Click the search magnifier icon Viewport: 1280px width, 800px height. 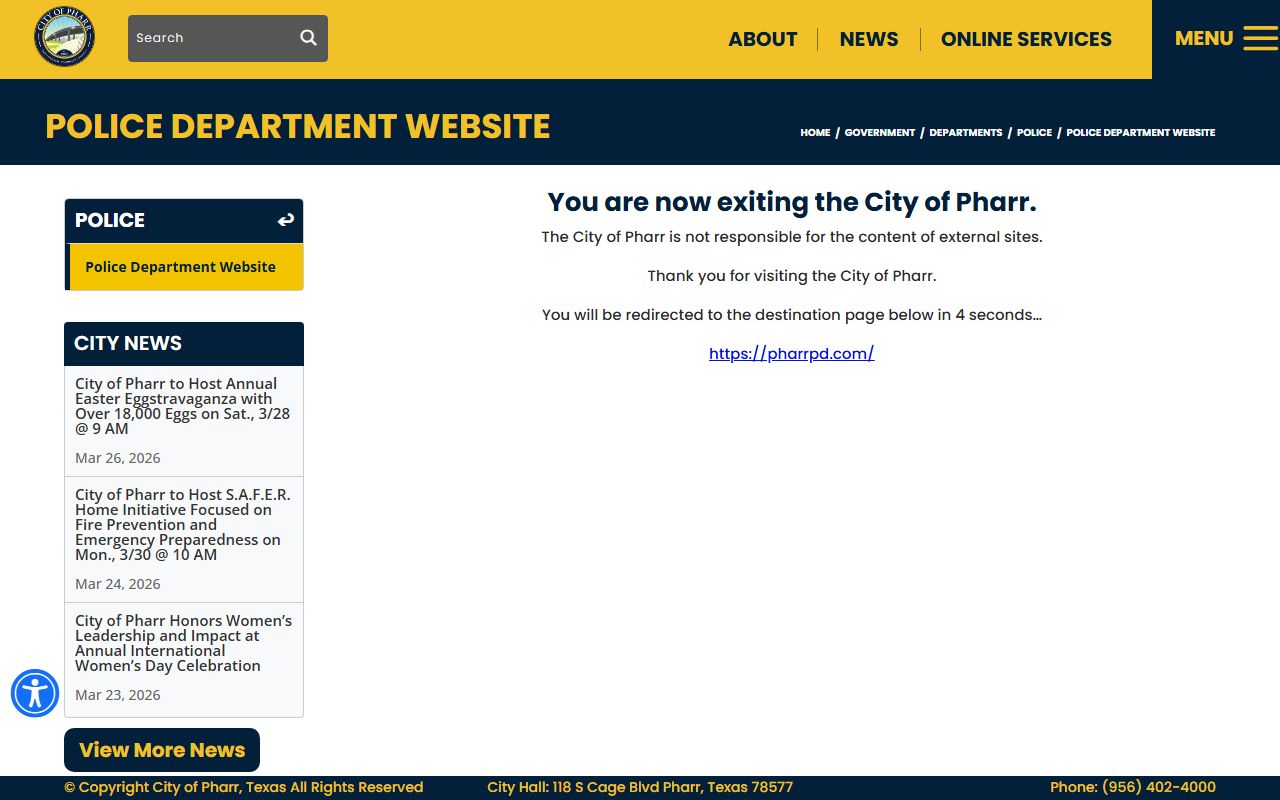pos(308,38)
